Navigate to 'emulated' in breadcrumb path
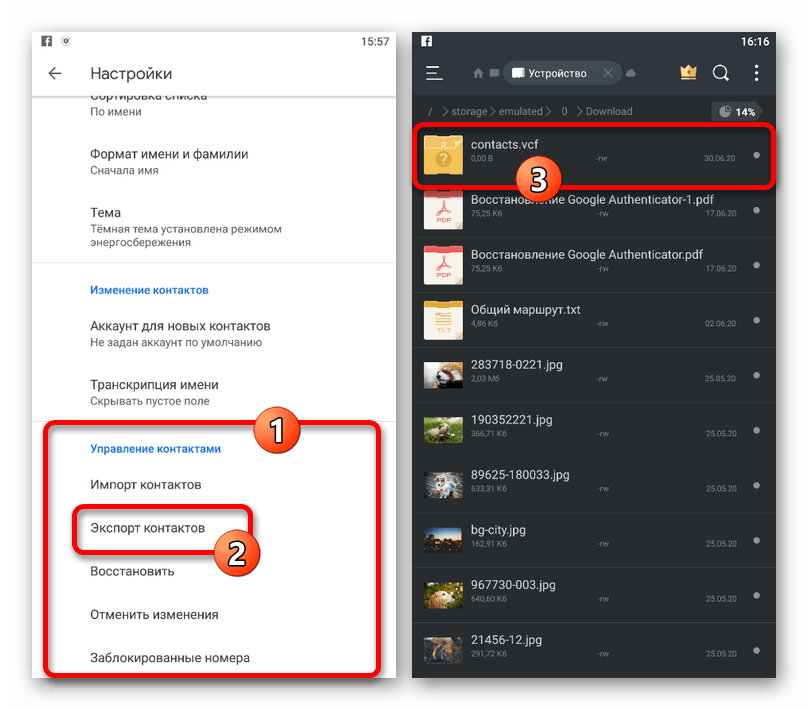Screen dimensions: 808x710 (x=520, y=112)
